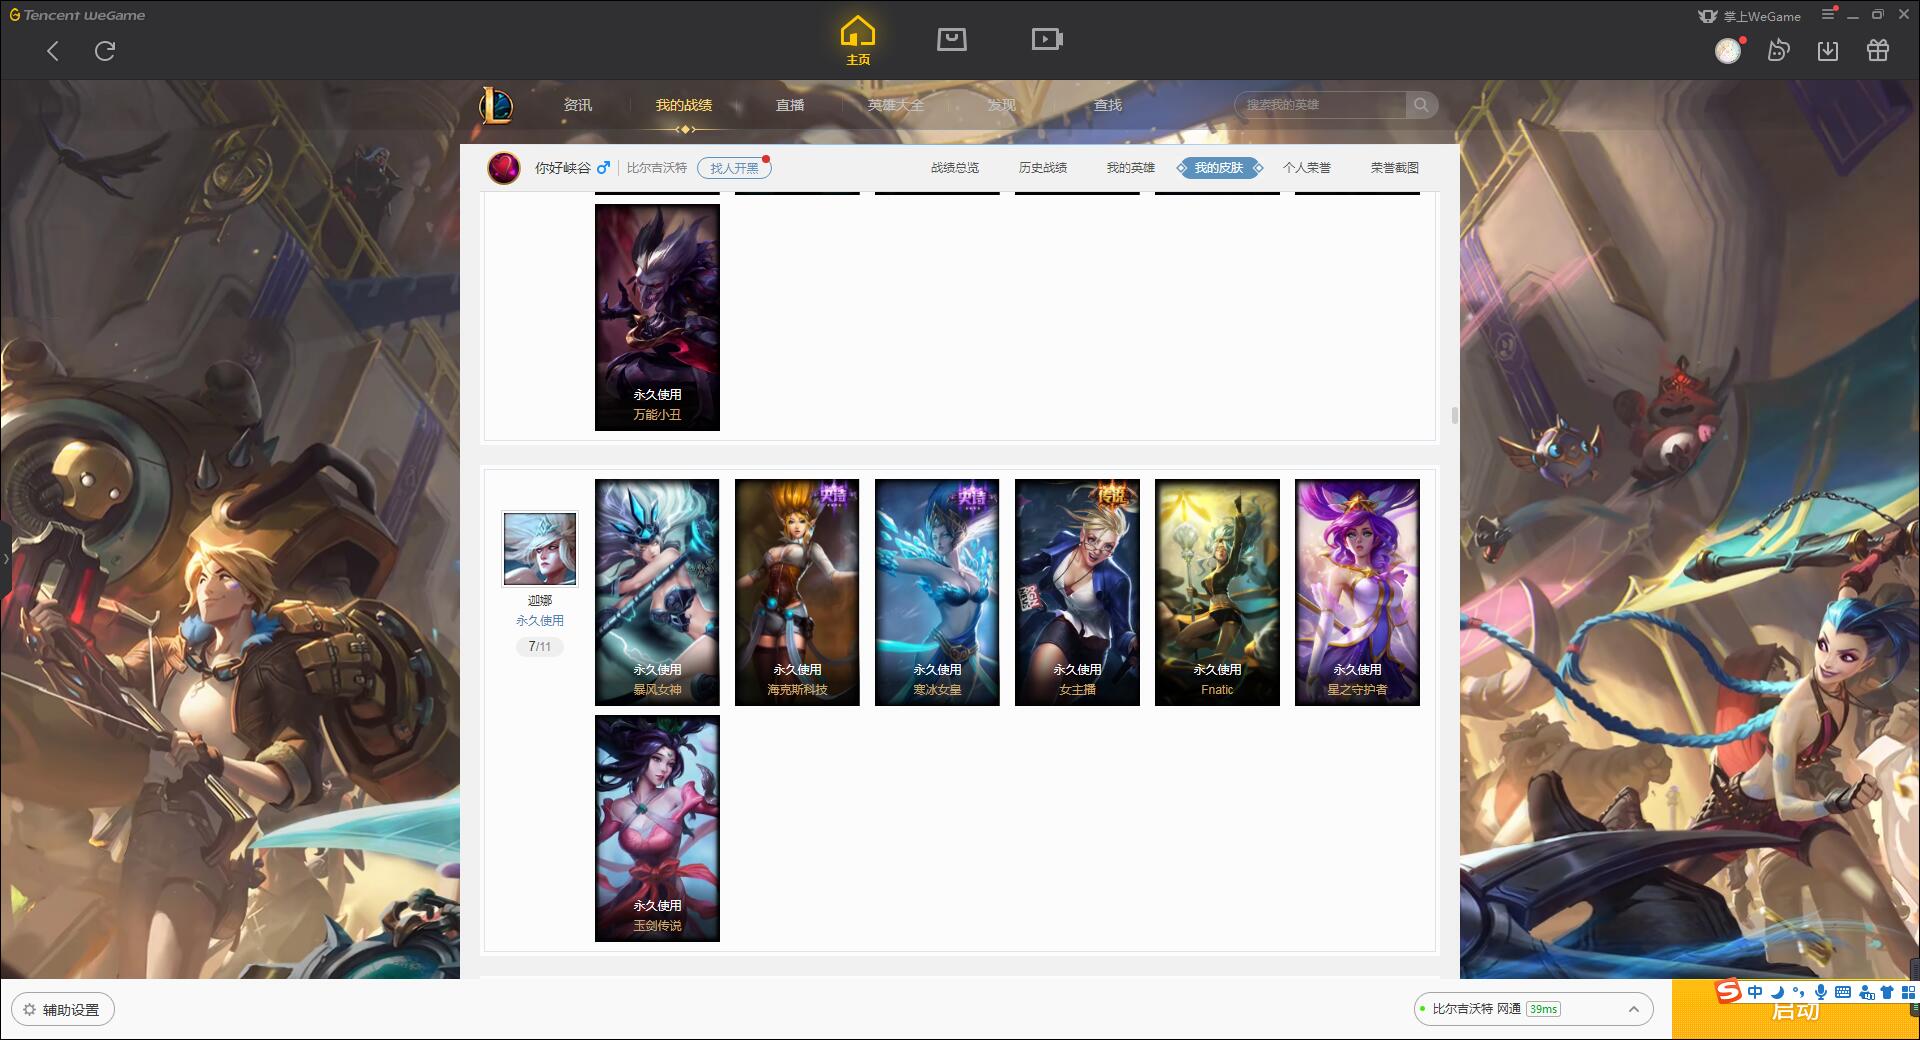Click the 39ms latency badge
The width and height of the screenshot is (1920, 1040).
tap(1543, 1009)
